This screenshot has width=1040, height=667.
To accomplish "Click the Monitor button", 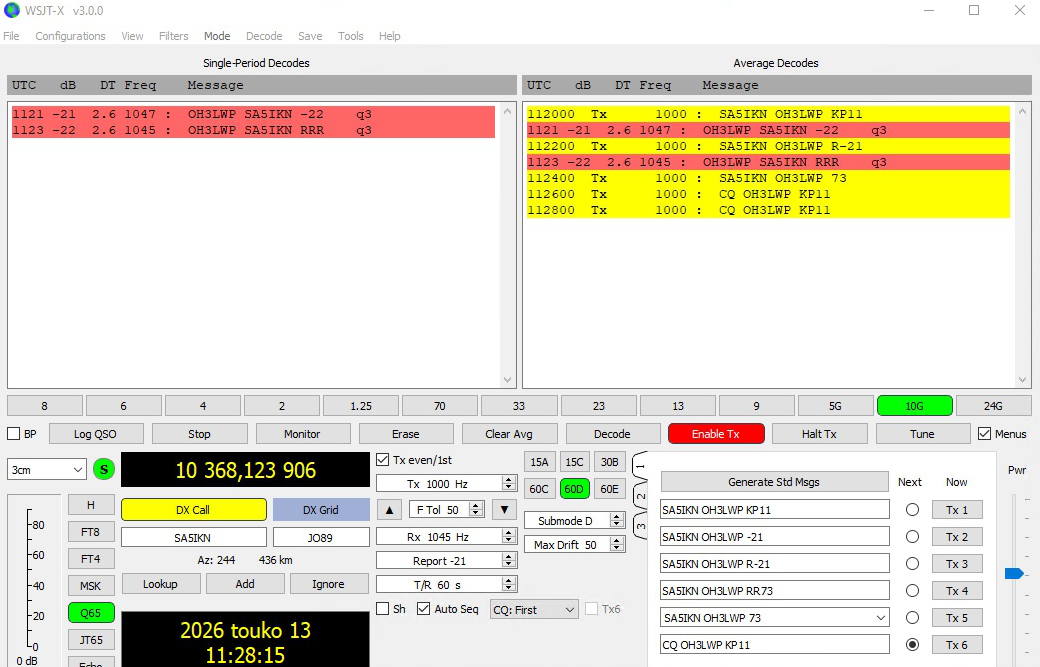I will [x=302, y=434].
